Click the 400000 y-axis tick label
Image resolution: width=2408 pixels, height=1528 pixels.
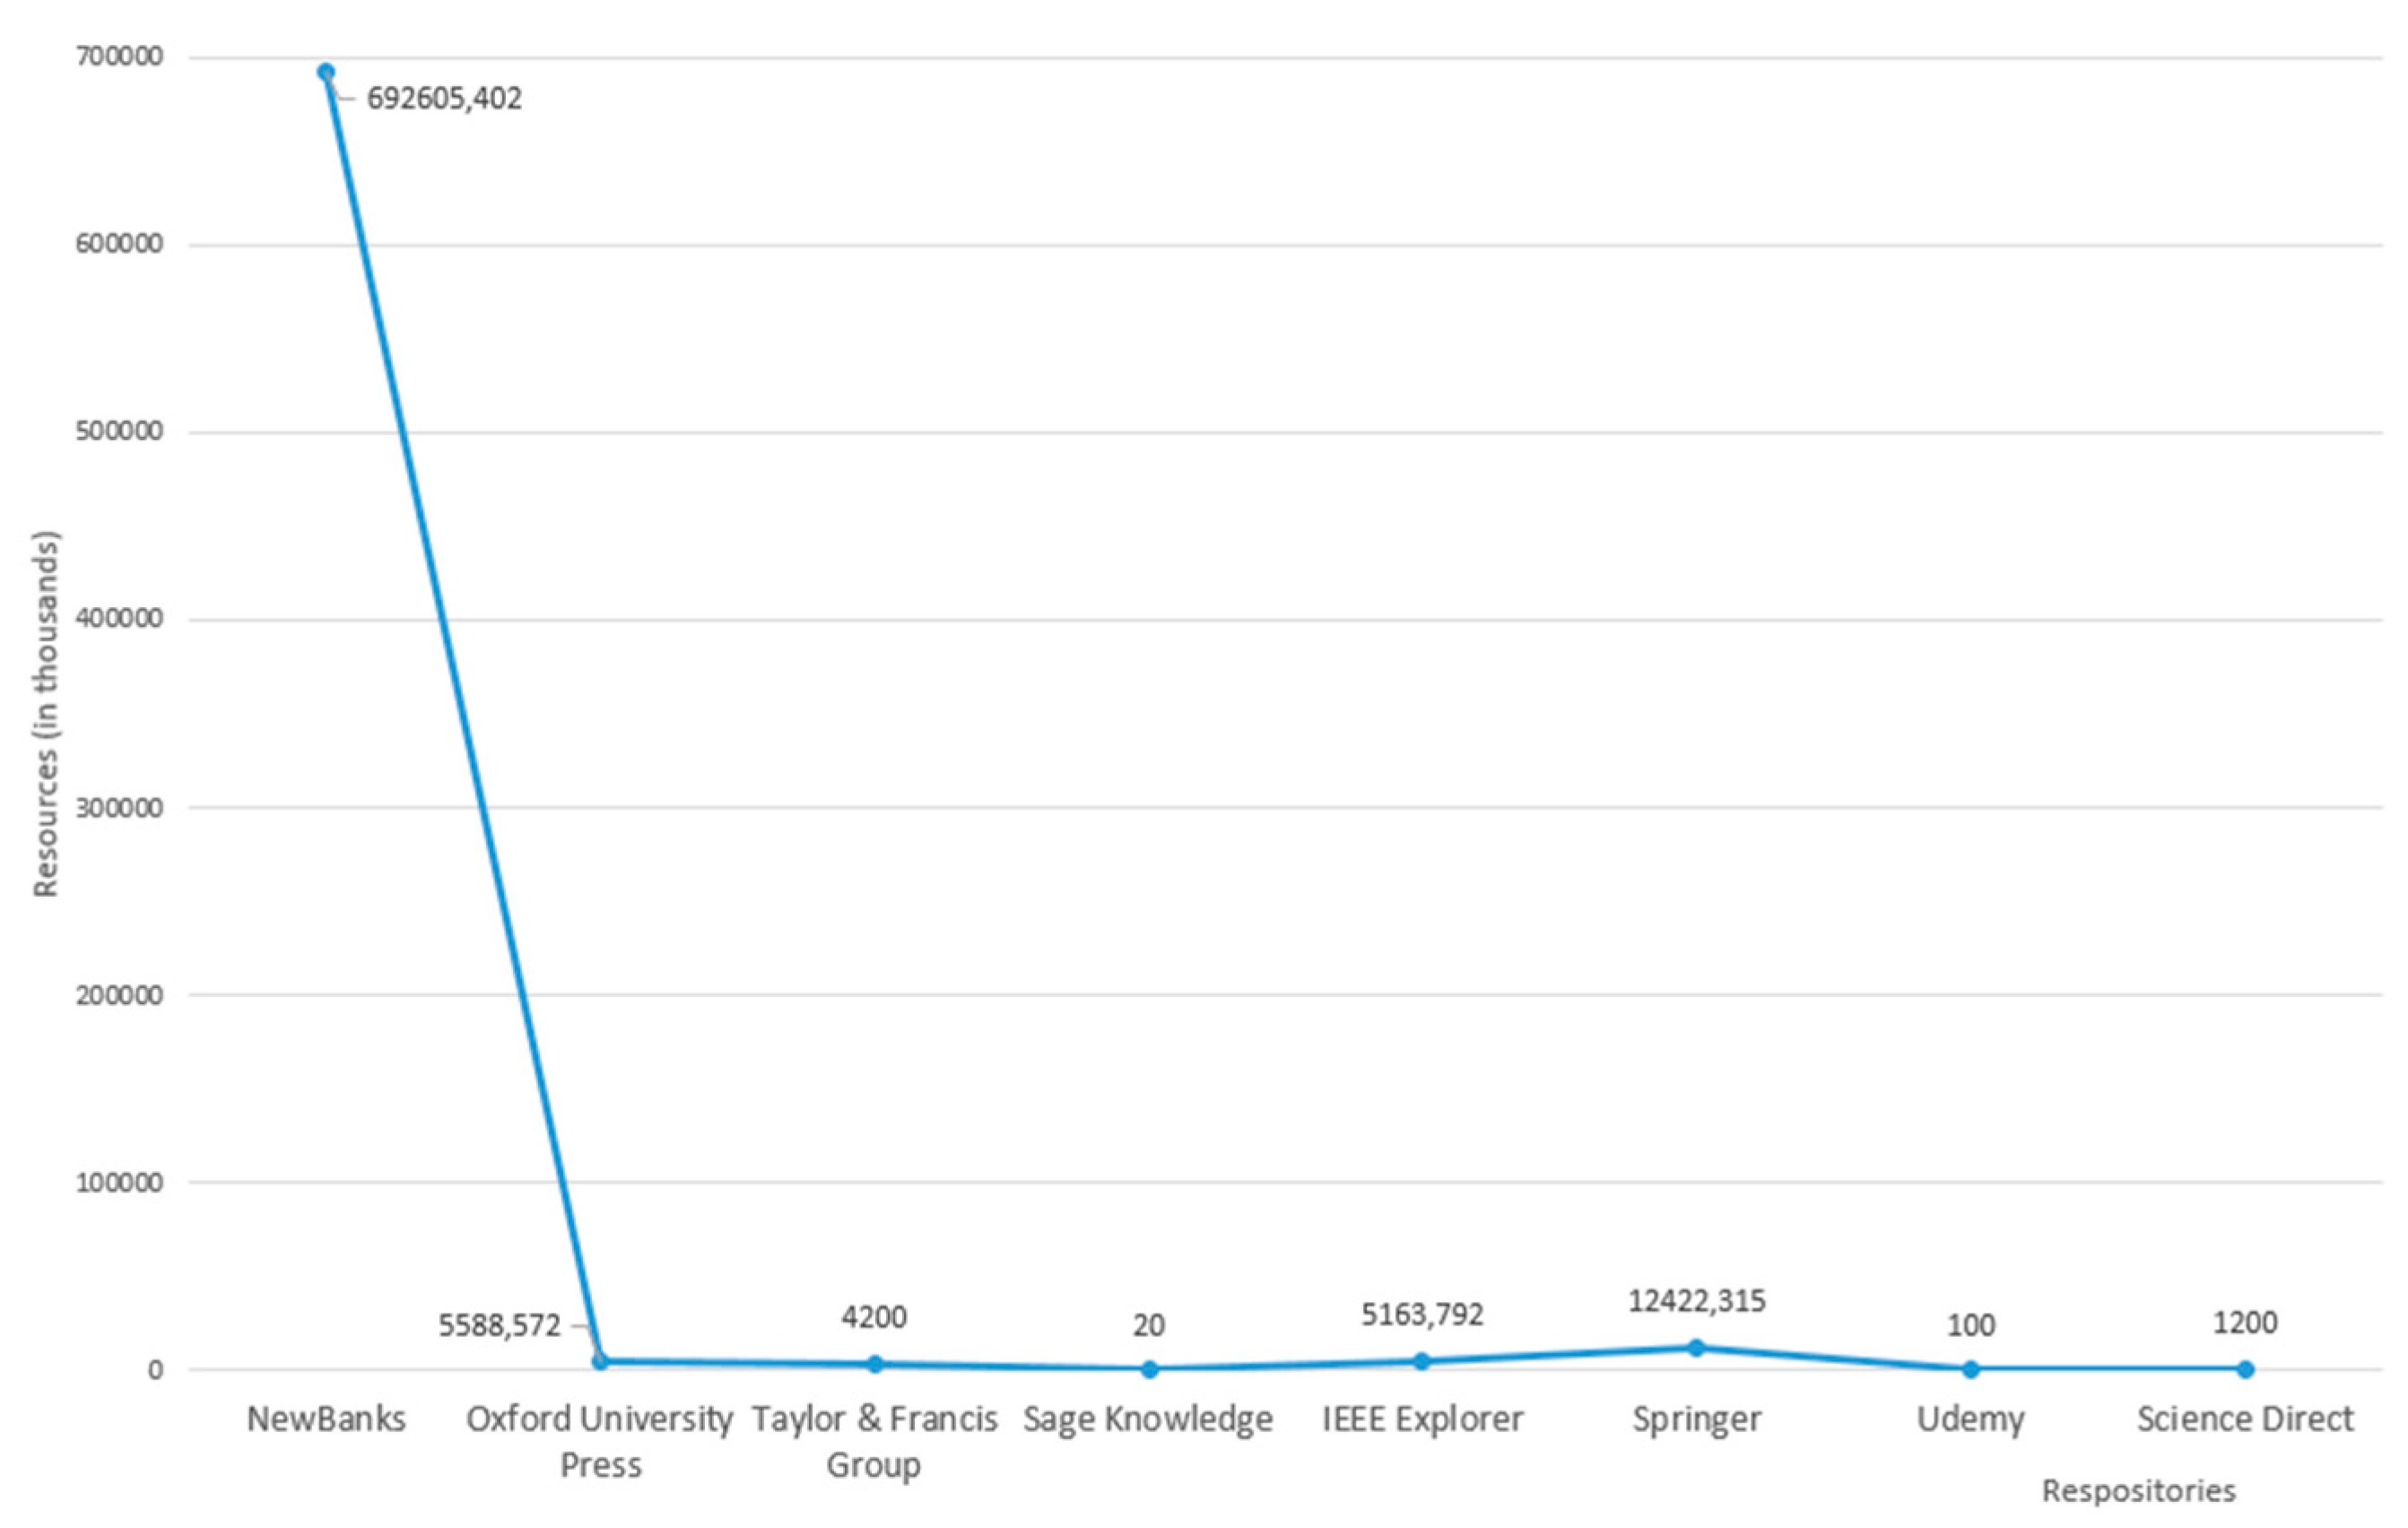pyautogui.click(x=119, y=619)
